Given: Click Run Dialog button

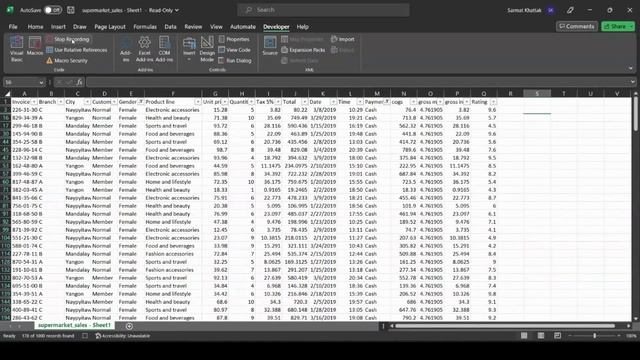Looking at the screenshot, I should [x=235, y=60].
